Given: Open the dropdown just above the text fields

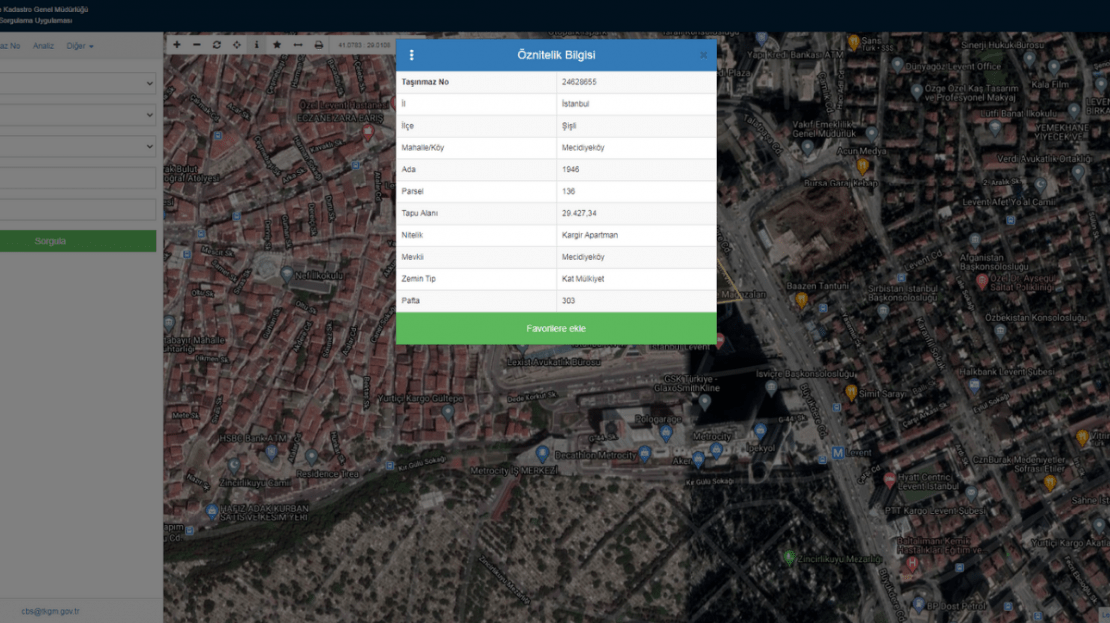Looking at the screenshot, I should click(x=78, y=147).
